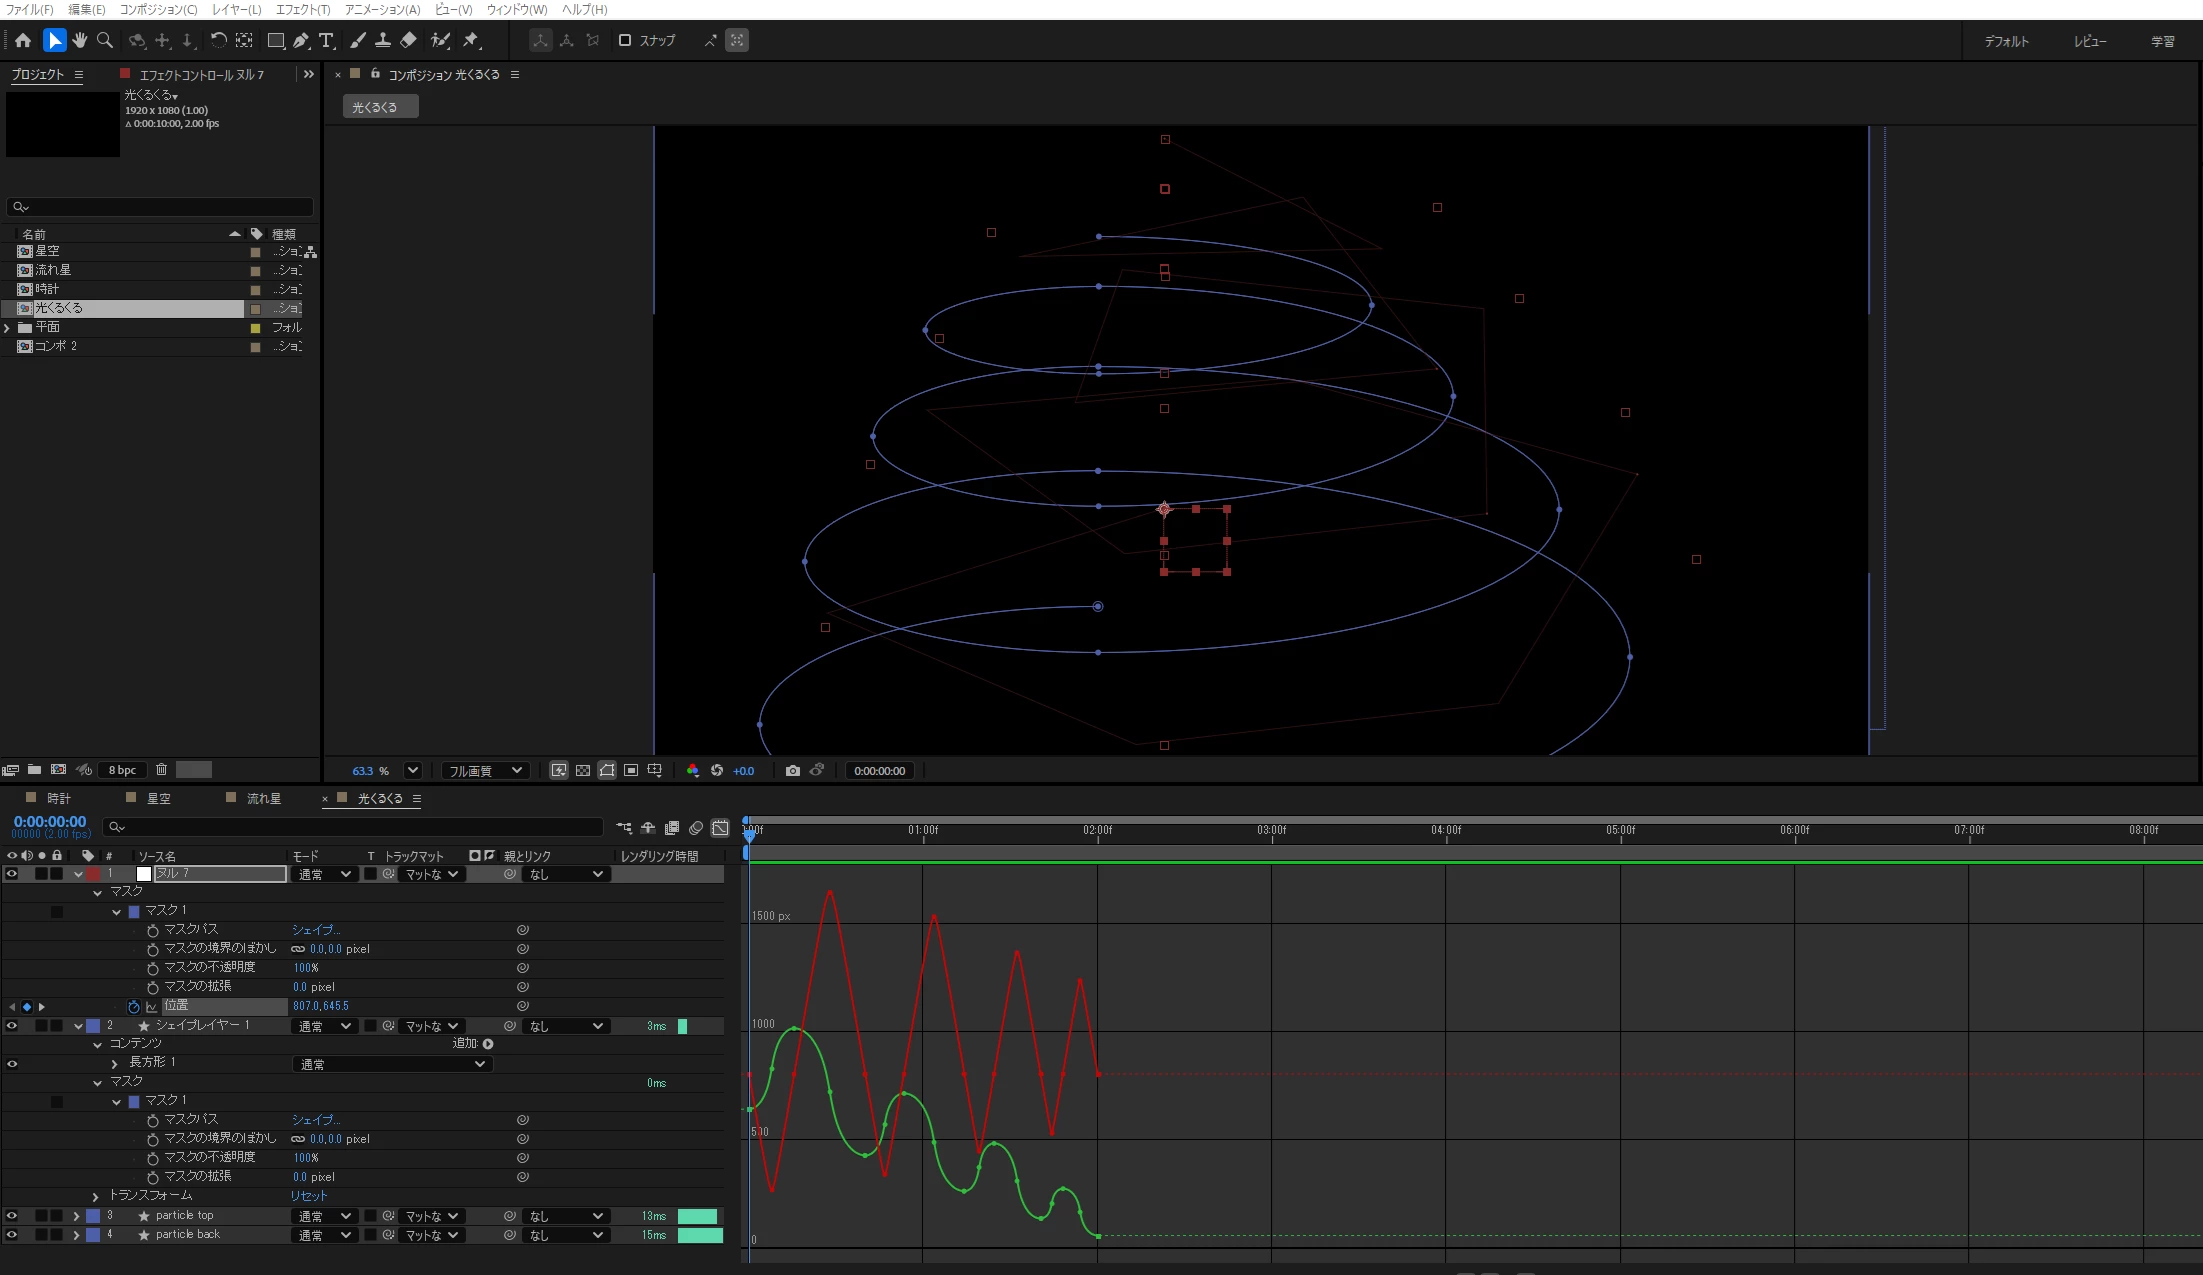Viewport: 2203px width, 1275px height.
Task: Switch to the レビュー workspace
Action: tap(2089, 41)
